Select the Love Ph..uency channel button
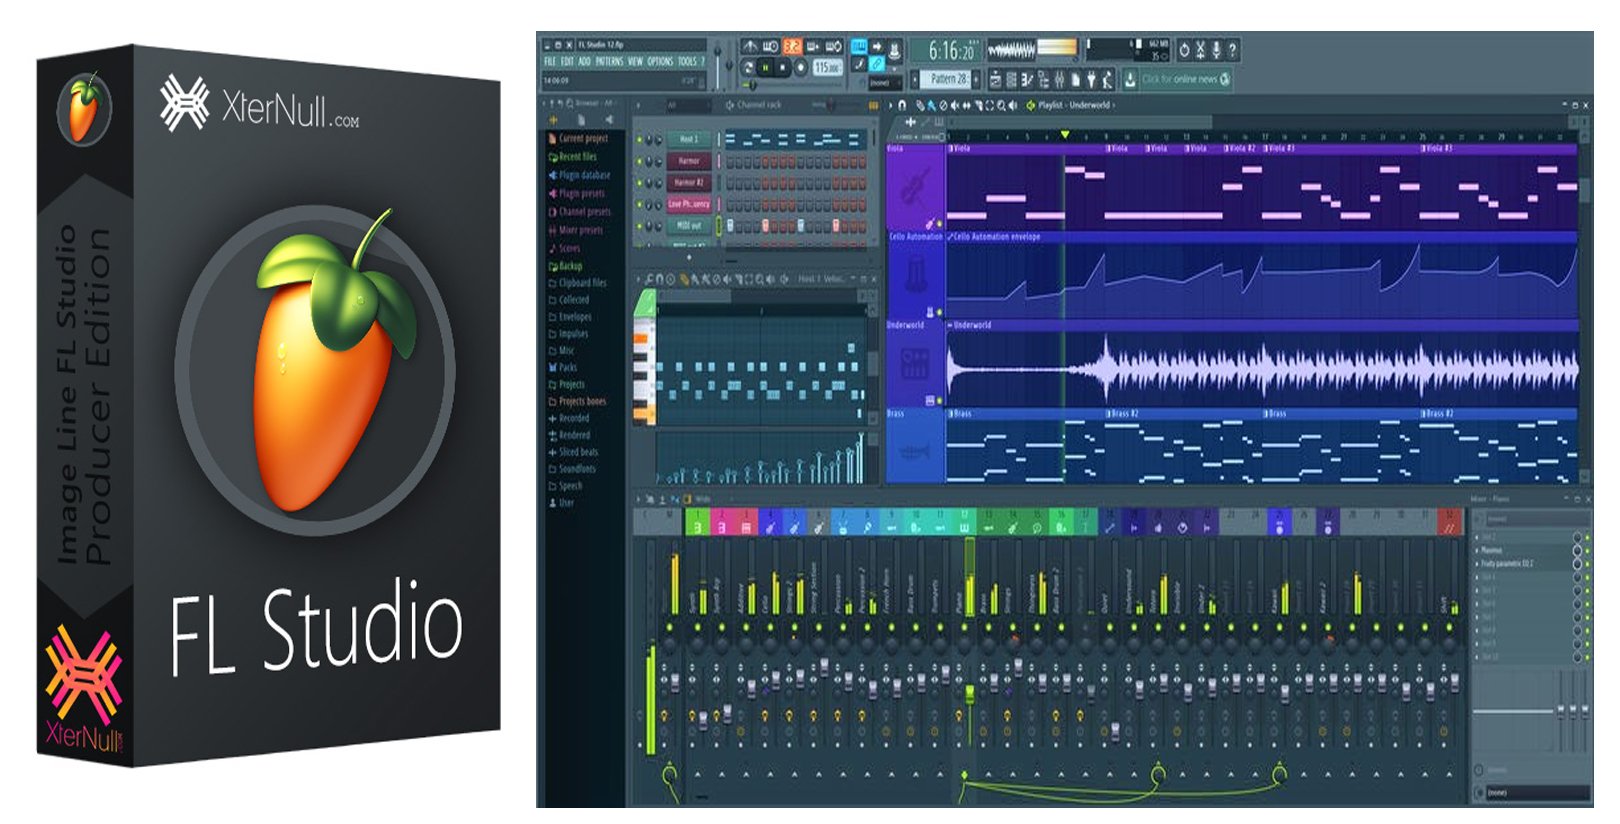 pos(689,204)
